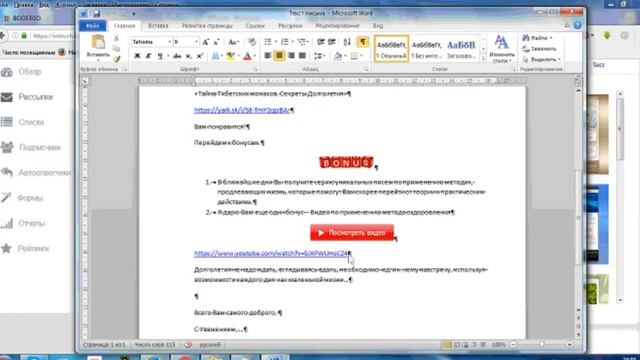Toggle the ruler button above vertical scrollbar

click(x=578, y=80)
